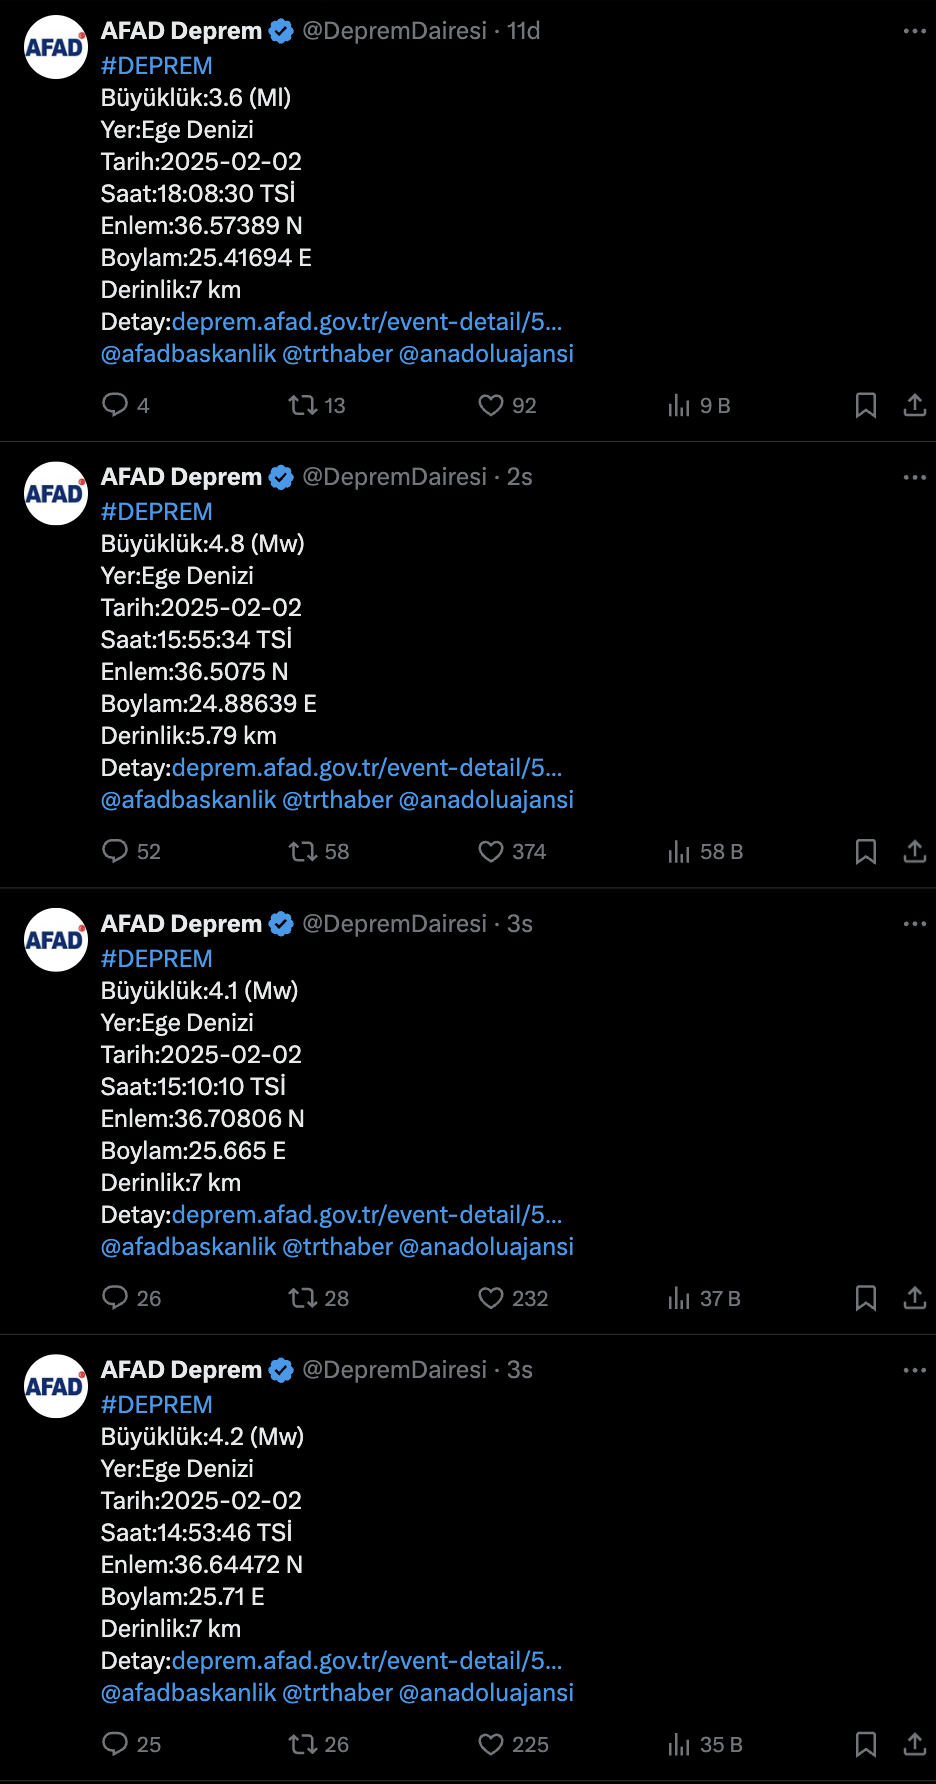This screenshot has height=1784, width=936.
Task: Bookmark the 3.6 magnitude earthquake tweet
Action: pyautogui.click(x=866, y=405)
